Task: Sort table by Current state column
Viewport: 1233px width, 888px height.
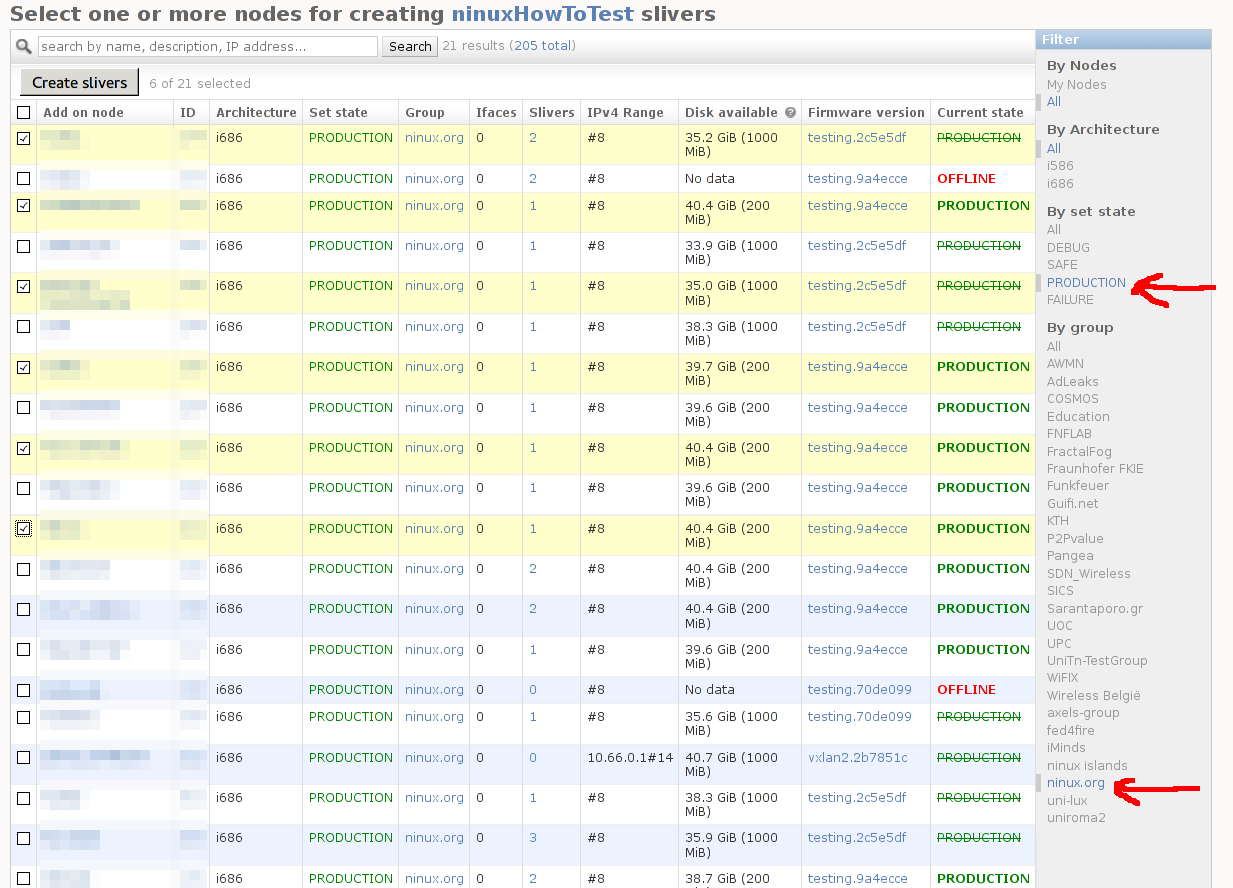Action: 979,113
